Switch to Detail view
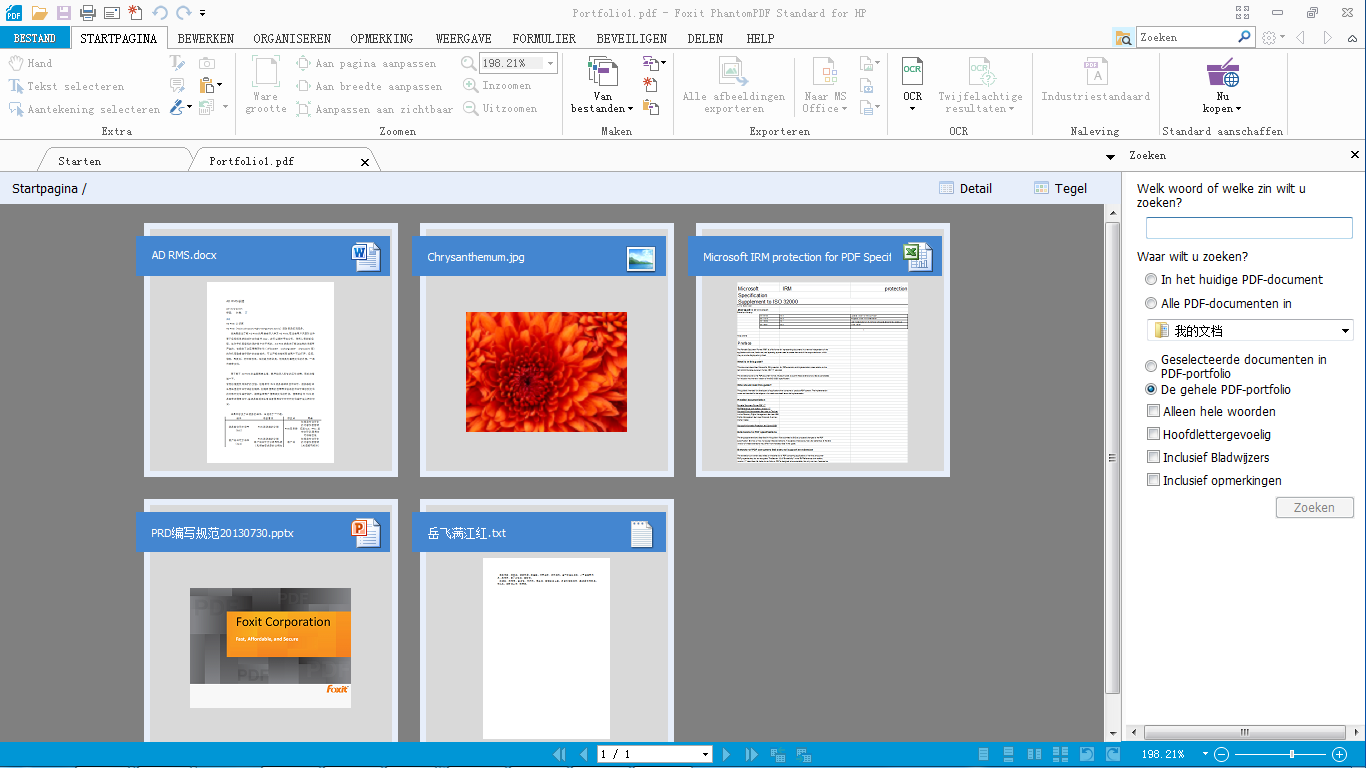Screen dimensions: 1366x768 click(x=966, y=188)
